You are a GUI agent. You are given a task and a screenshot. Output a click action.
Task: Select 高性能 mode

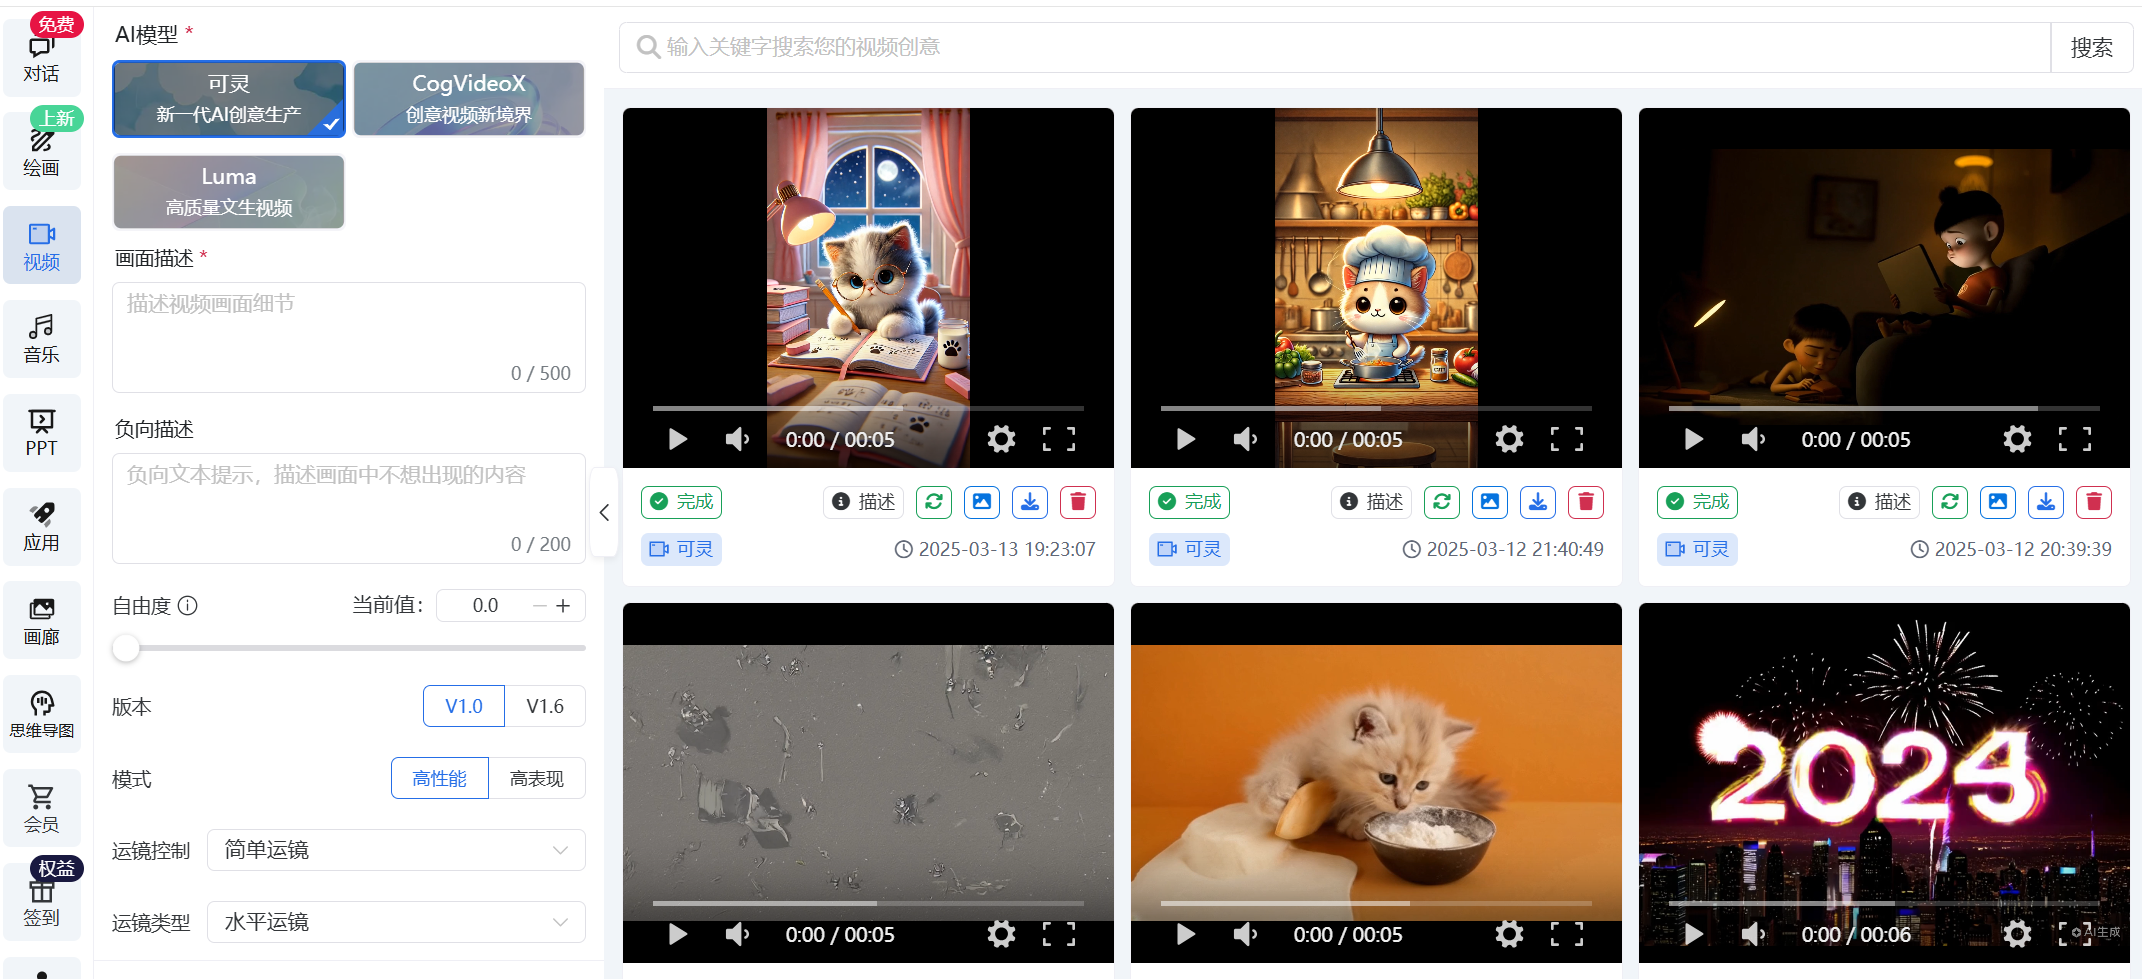pyautogui.click(x=440, y=779)
